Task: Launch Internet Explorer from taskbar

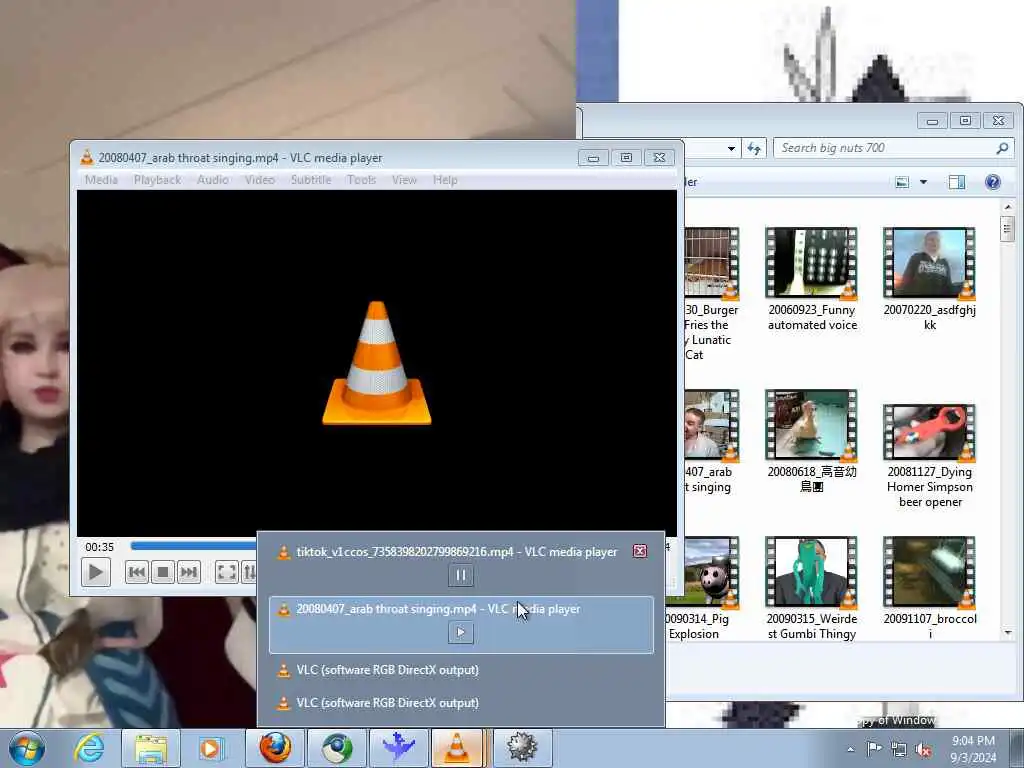Action: click(x=89, y=748)
